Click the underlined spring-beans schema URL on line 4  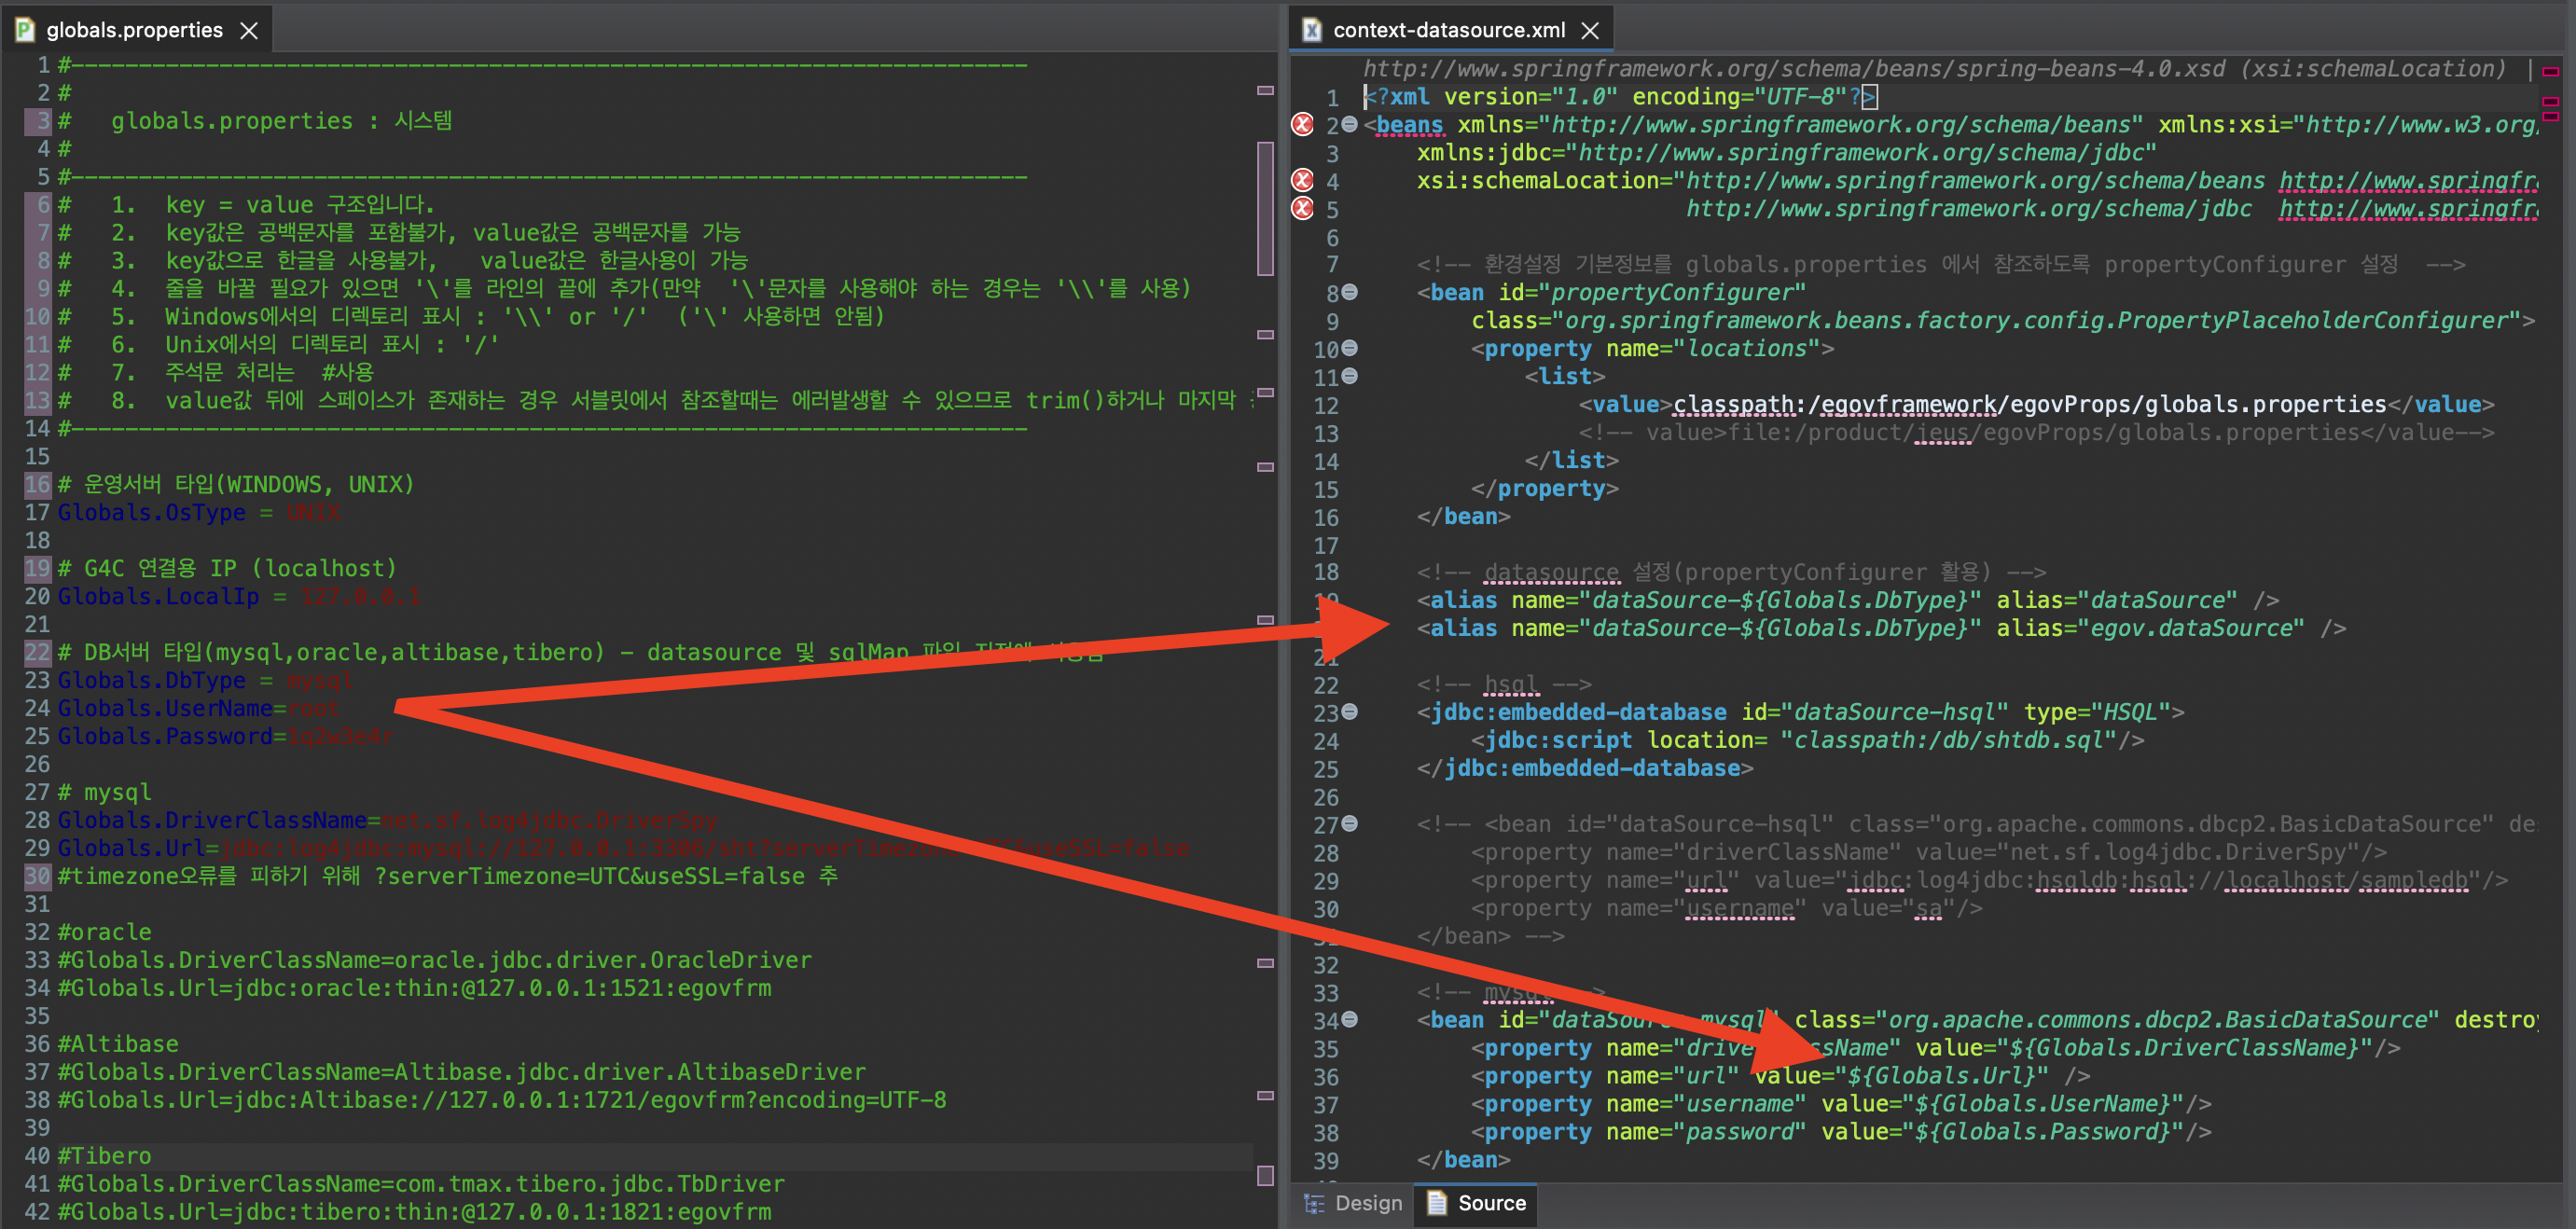pos(2408,181)
